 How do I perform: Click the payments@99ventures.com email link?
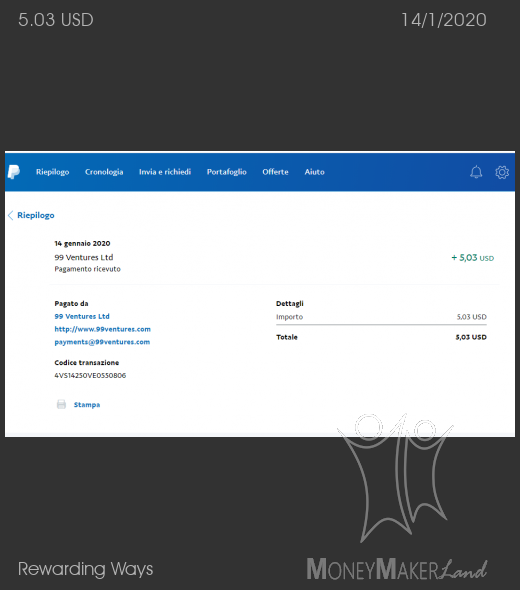pos(102,342)
